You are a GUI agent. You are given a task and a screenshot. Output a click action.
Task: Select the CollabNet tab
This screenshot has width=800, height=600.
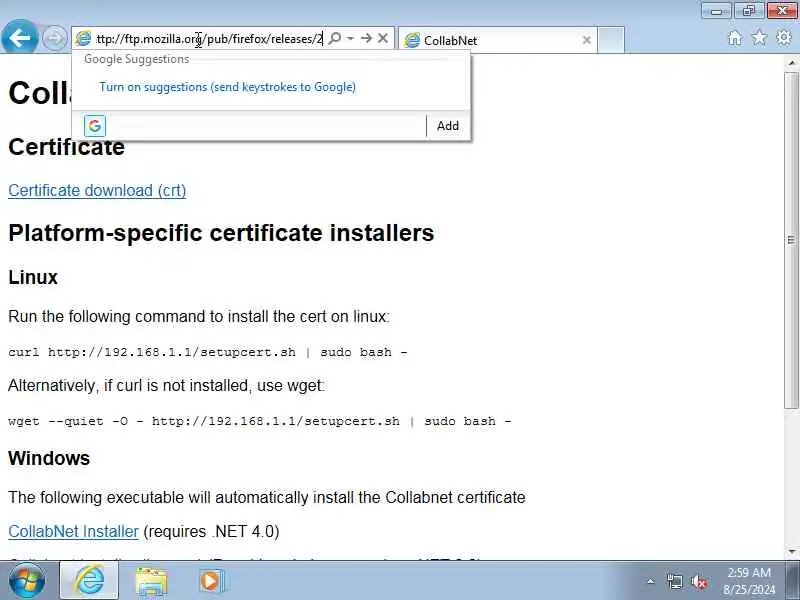(497, 40)
